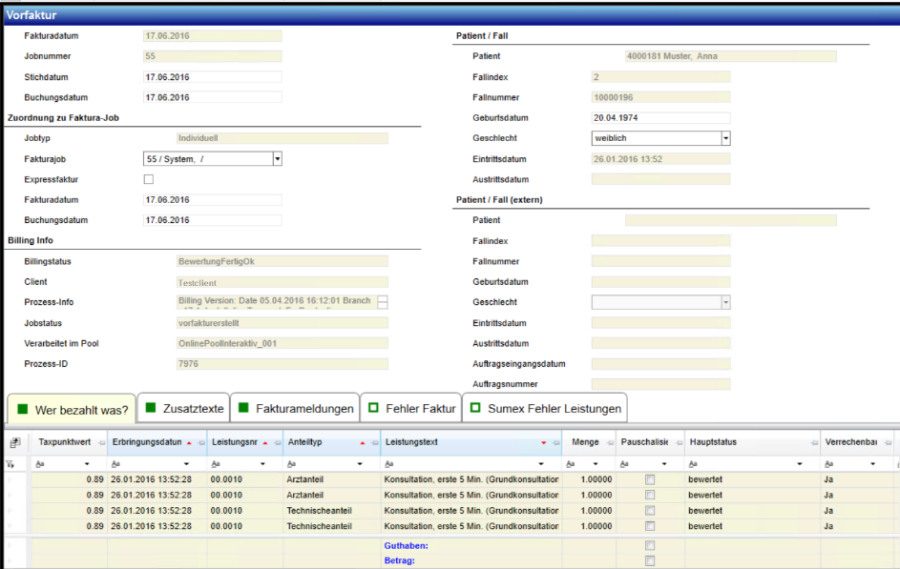Switch to the Zusatztexte tab
Screen dimensions: 900x569
point(183,408)
